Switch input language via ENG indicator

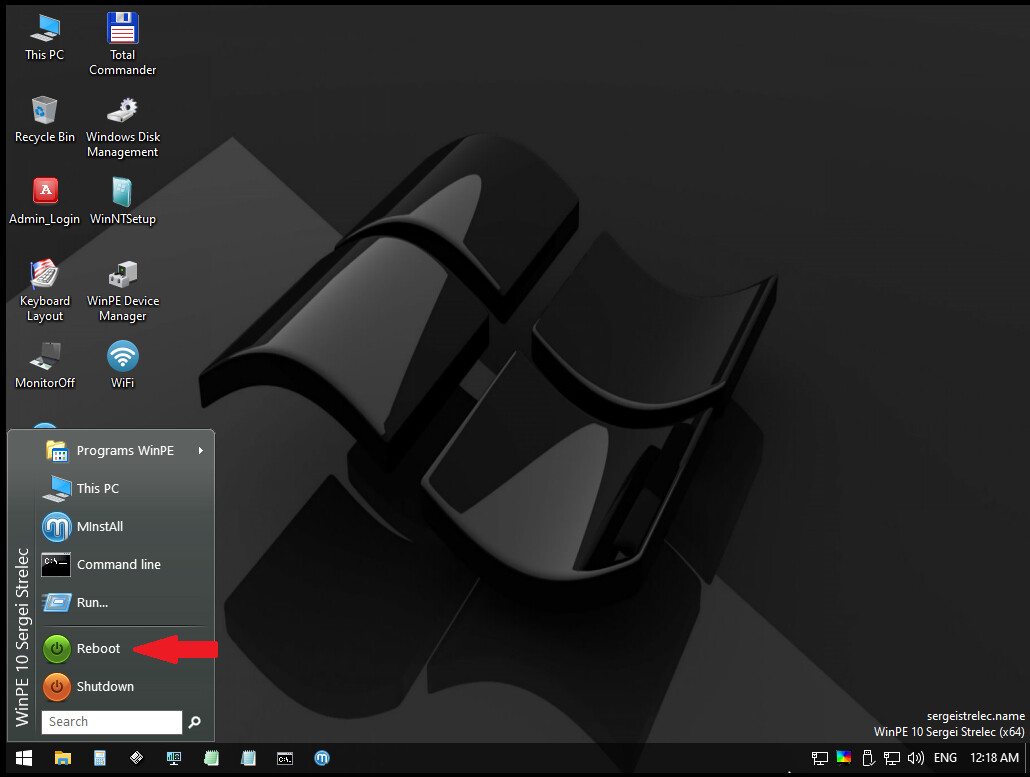pos(945,758)
